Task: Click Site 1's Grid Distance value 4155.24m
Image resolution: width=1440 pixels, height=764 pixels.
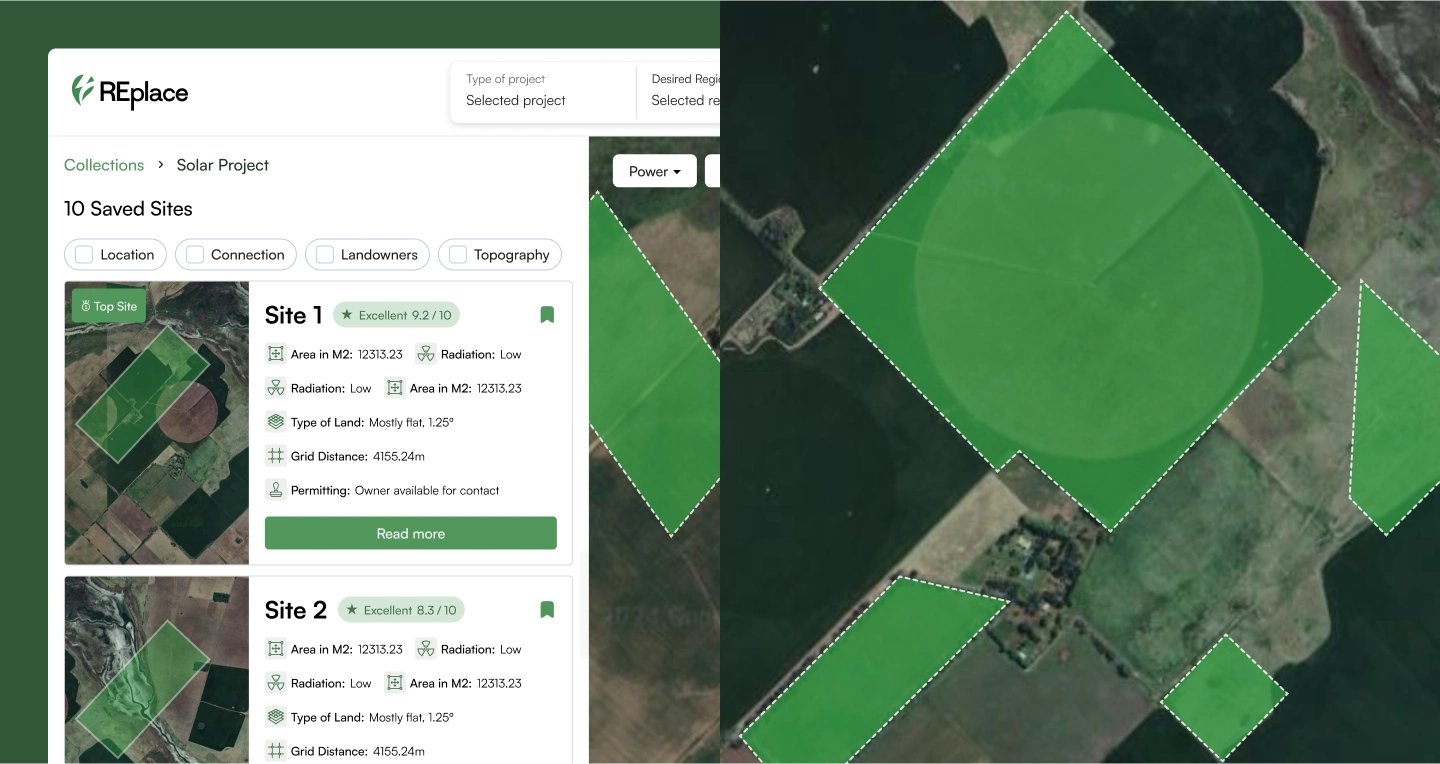Action: (399, 456)
